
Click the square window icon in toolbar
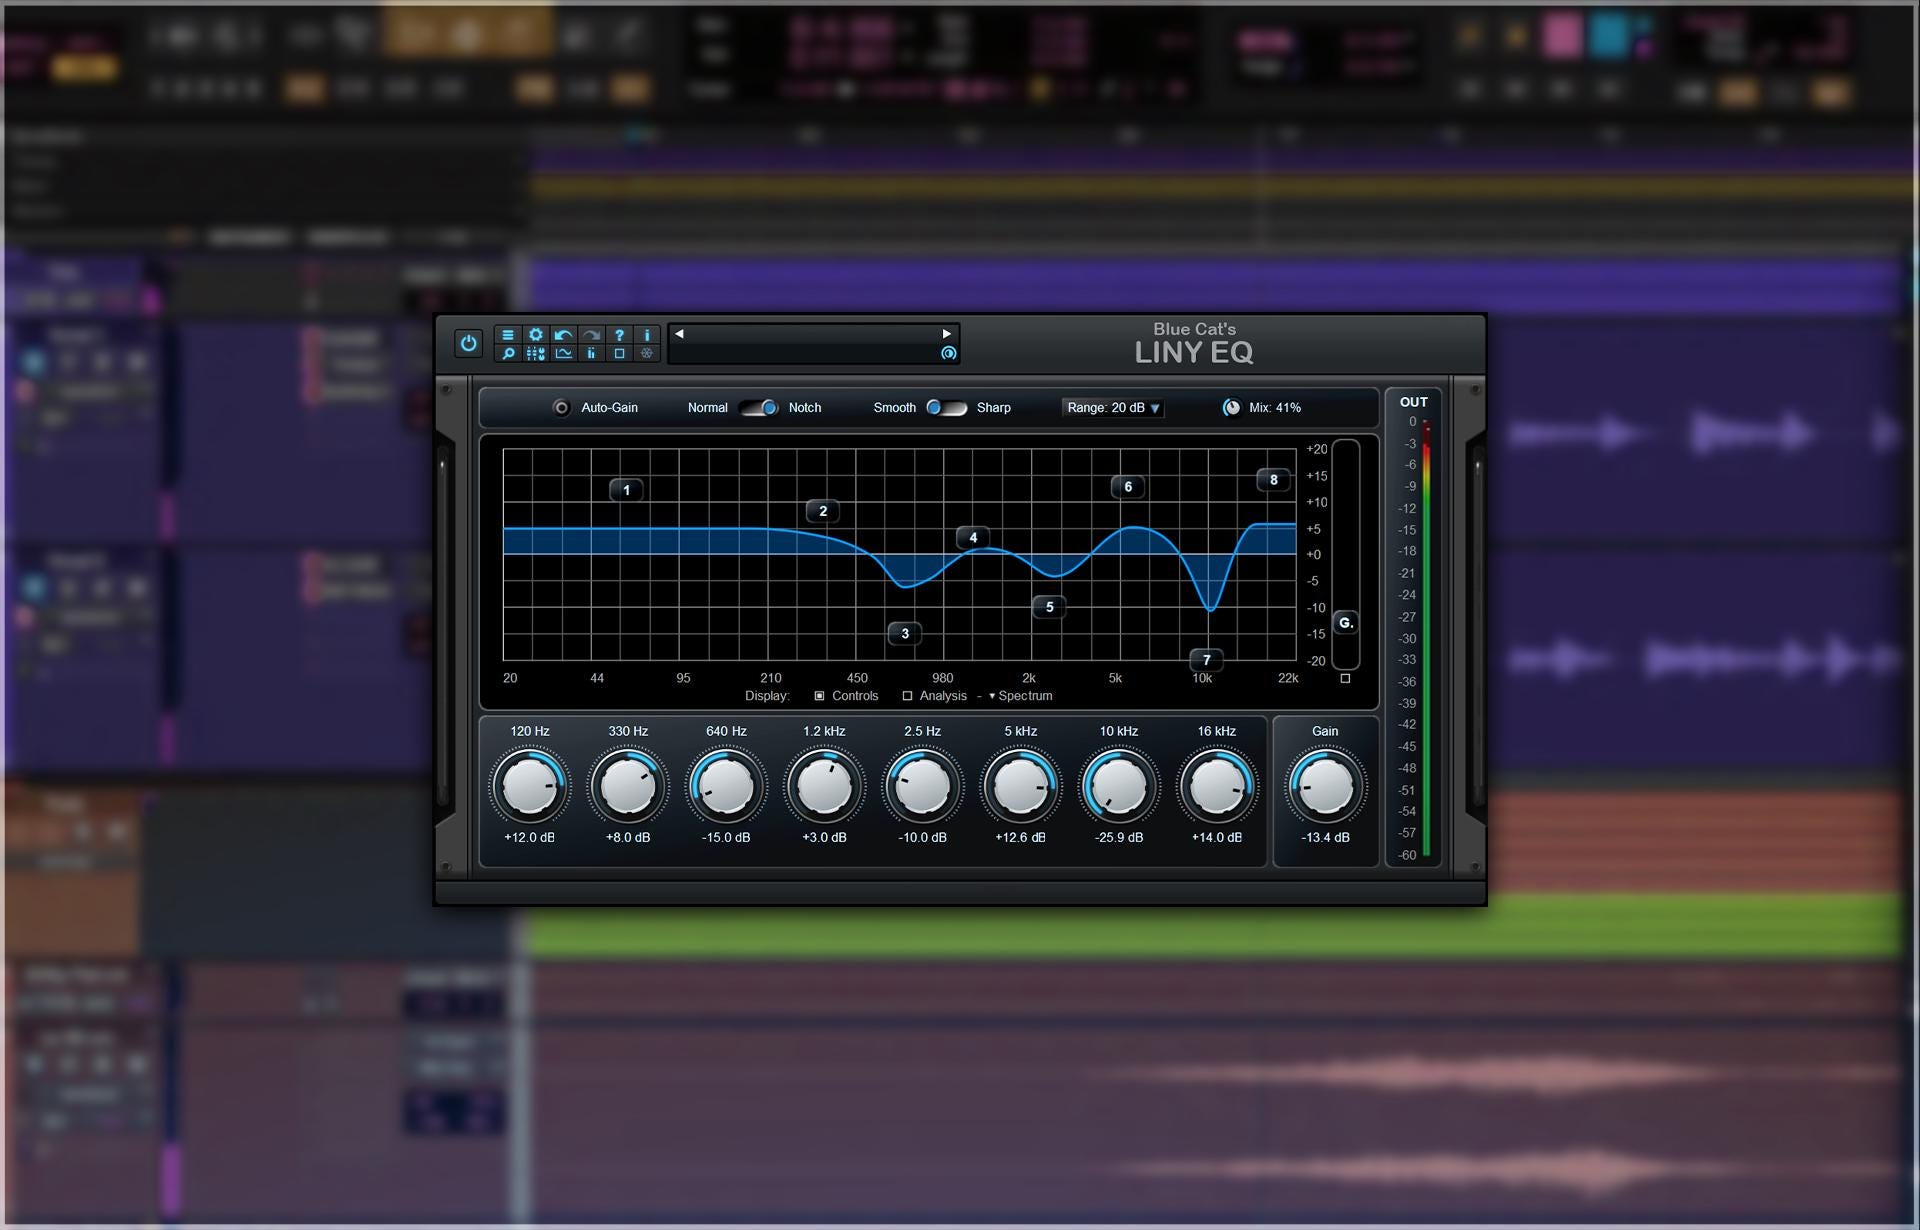pyautogui.click(x=619, y=353)
